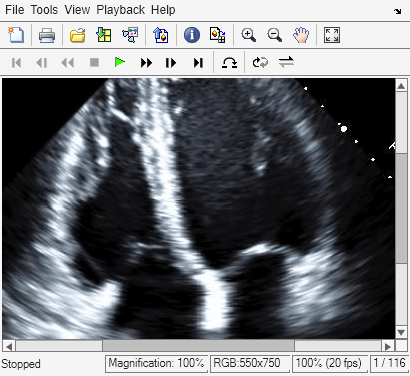Click the horizontal scrollbar thumb
This screenshot has width=410, height=376.
(x=198, y=346)
